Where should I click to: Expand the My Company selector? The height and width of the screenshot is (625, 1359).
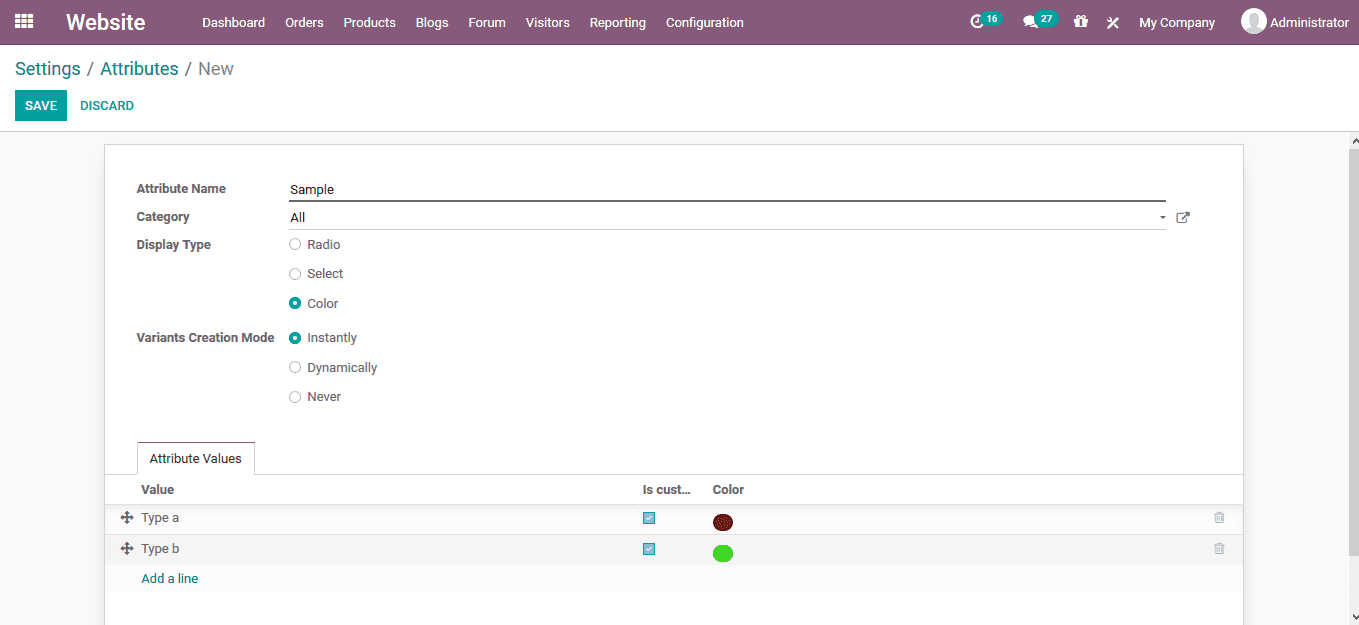(1177, 21)
